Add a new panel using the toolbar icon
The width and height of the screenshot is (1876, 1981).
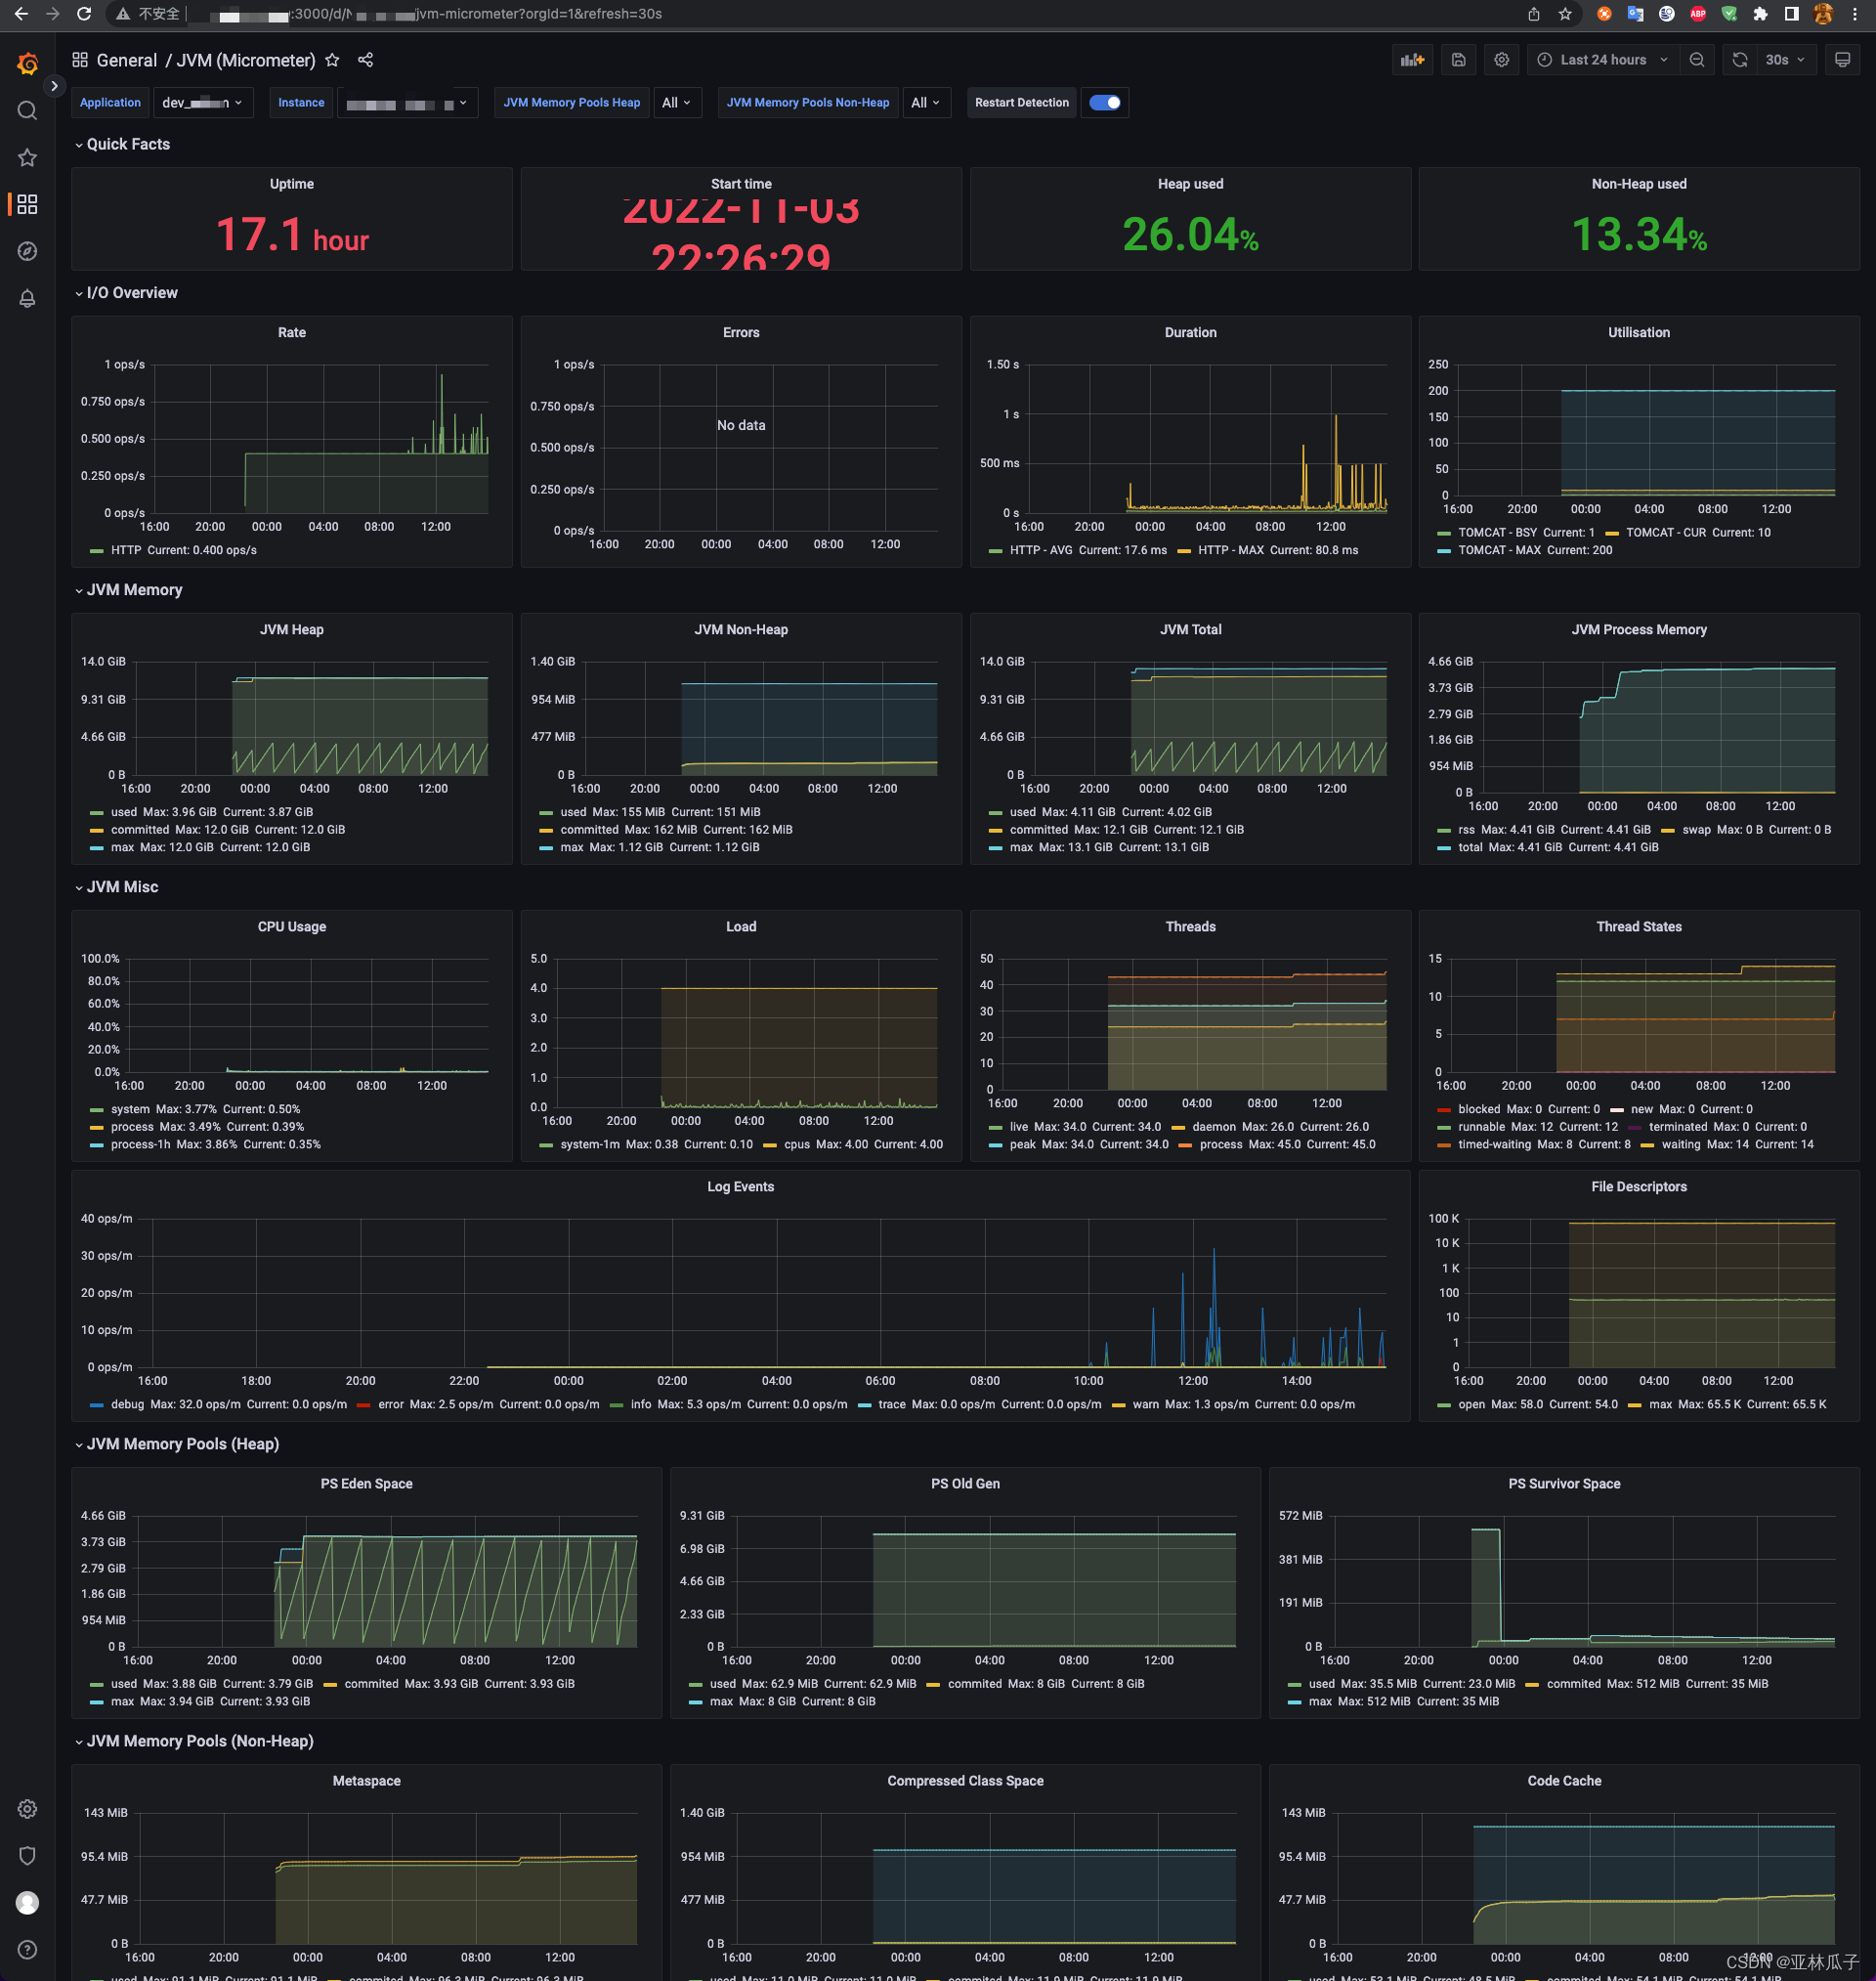click(1412, 59)
